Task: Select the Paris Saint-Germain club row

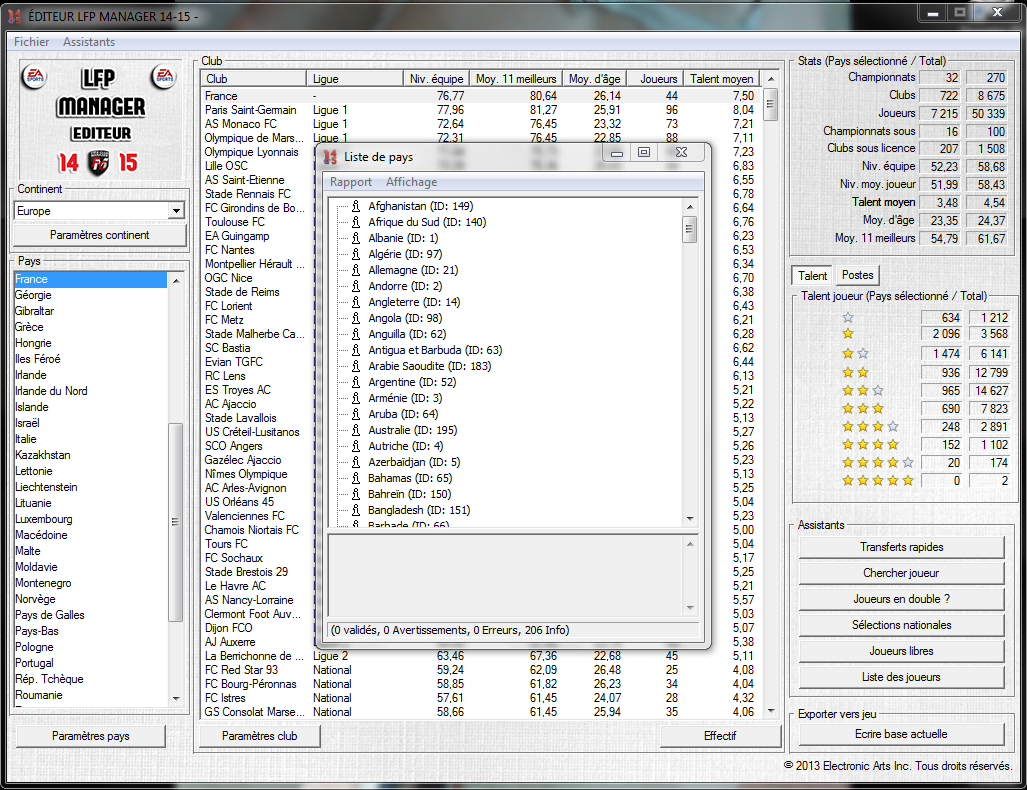Action: [x=481, y=110]
